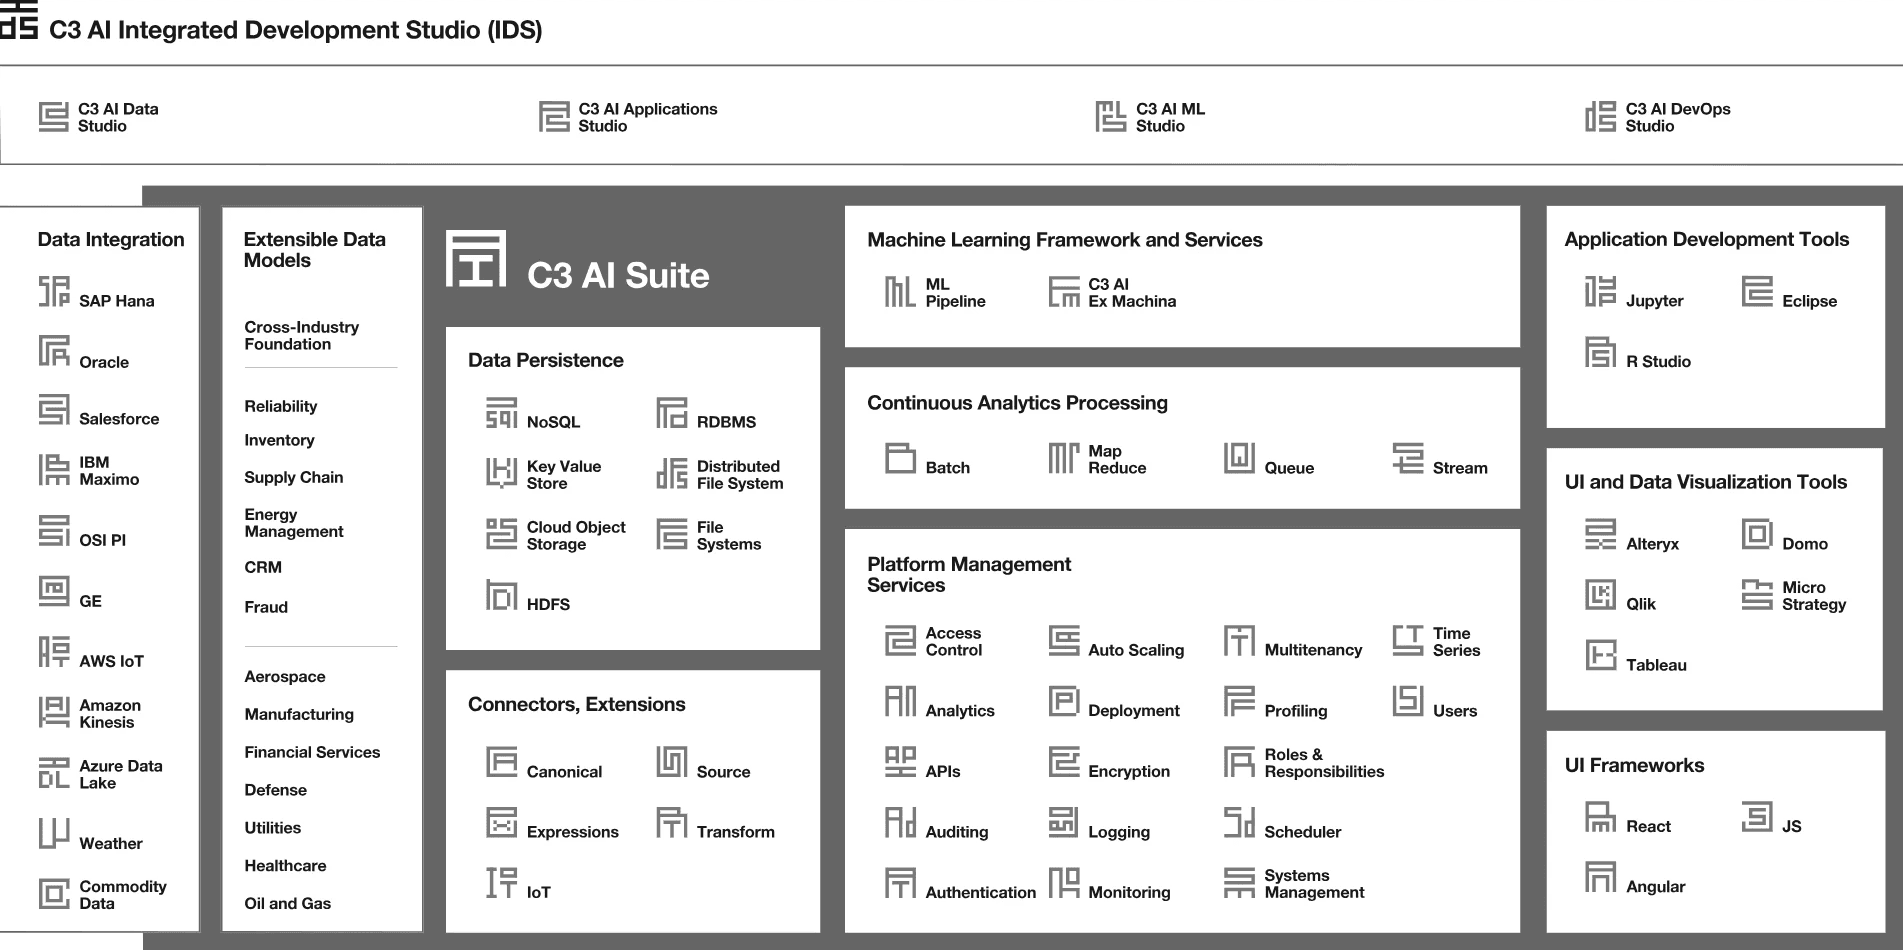
Task: Click the C3 AI ML Studio icon
Action: coord(1111,117)
